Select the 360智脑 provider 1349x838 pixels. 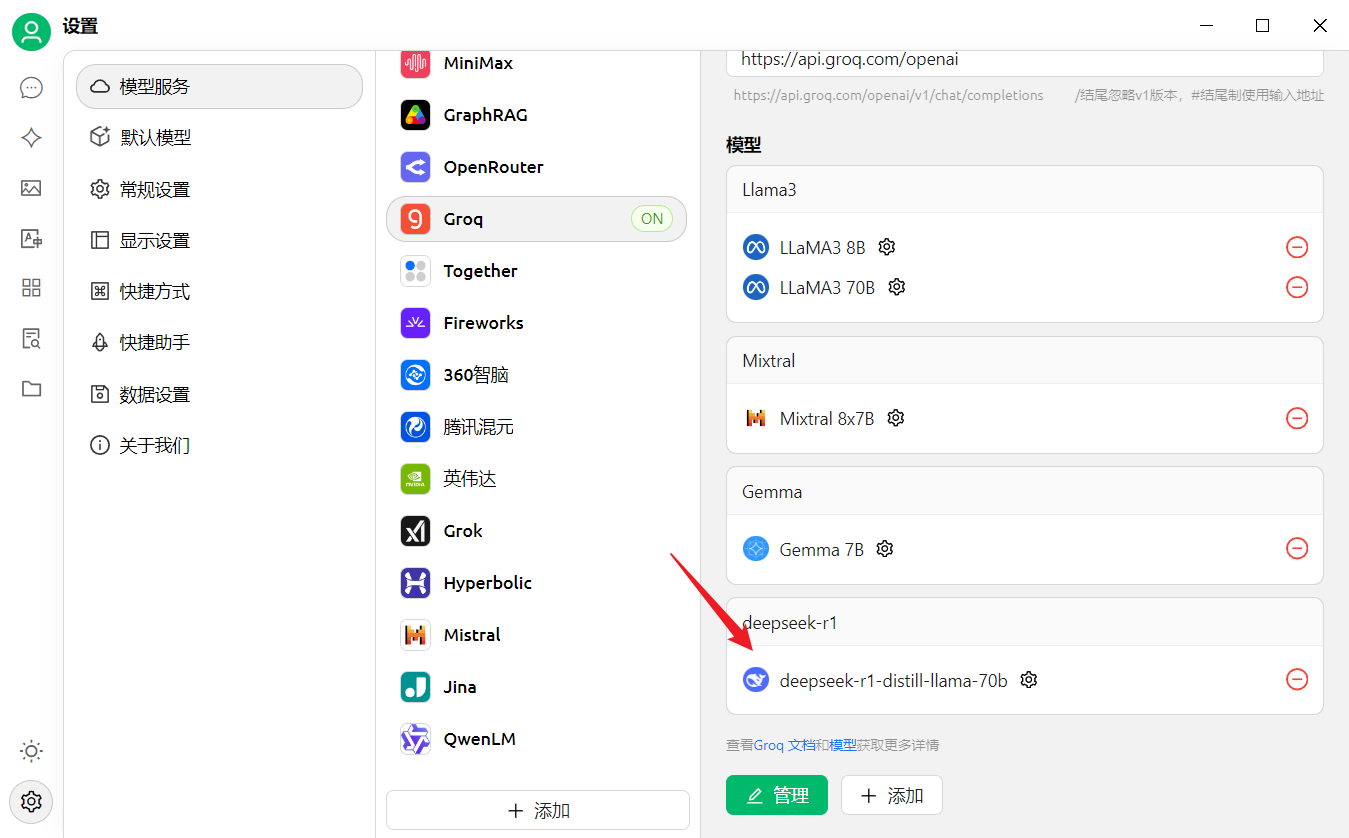pos(536,375)
